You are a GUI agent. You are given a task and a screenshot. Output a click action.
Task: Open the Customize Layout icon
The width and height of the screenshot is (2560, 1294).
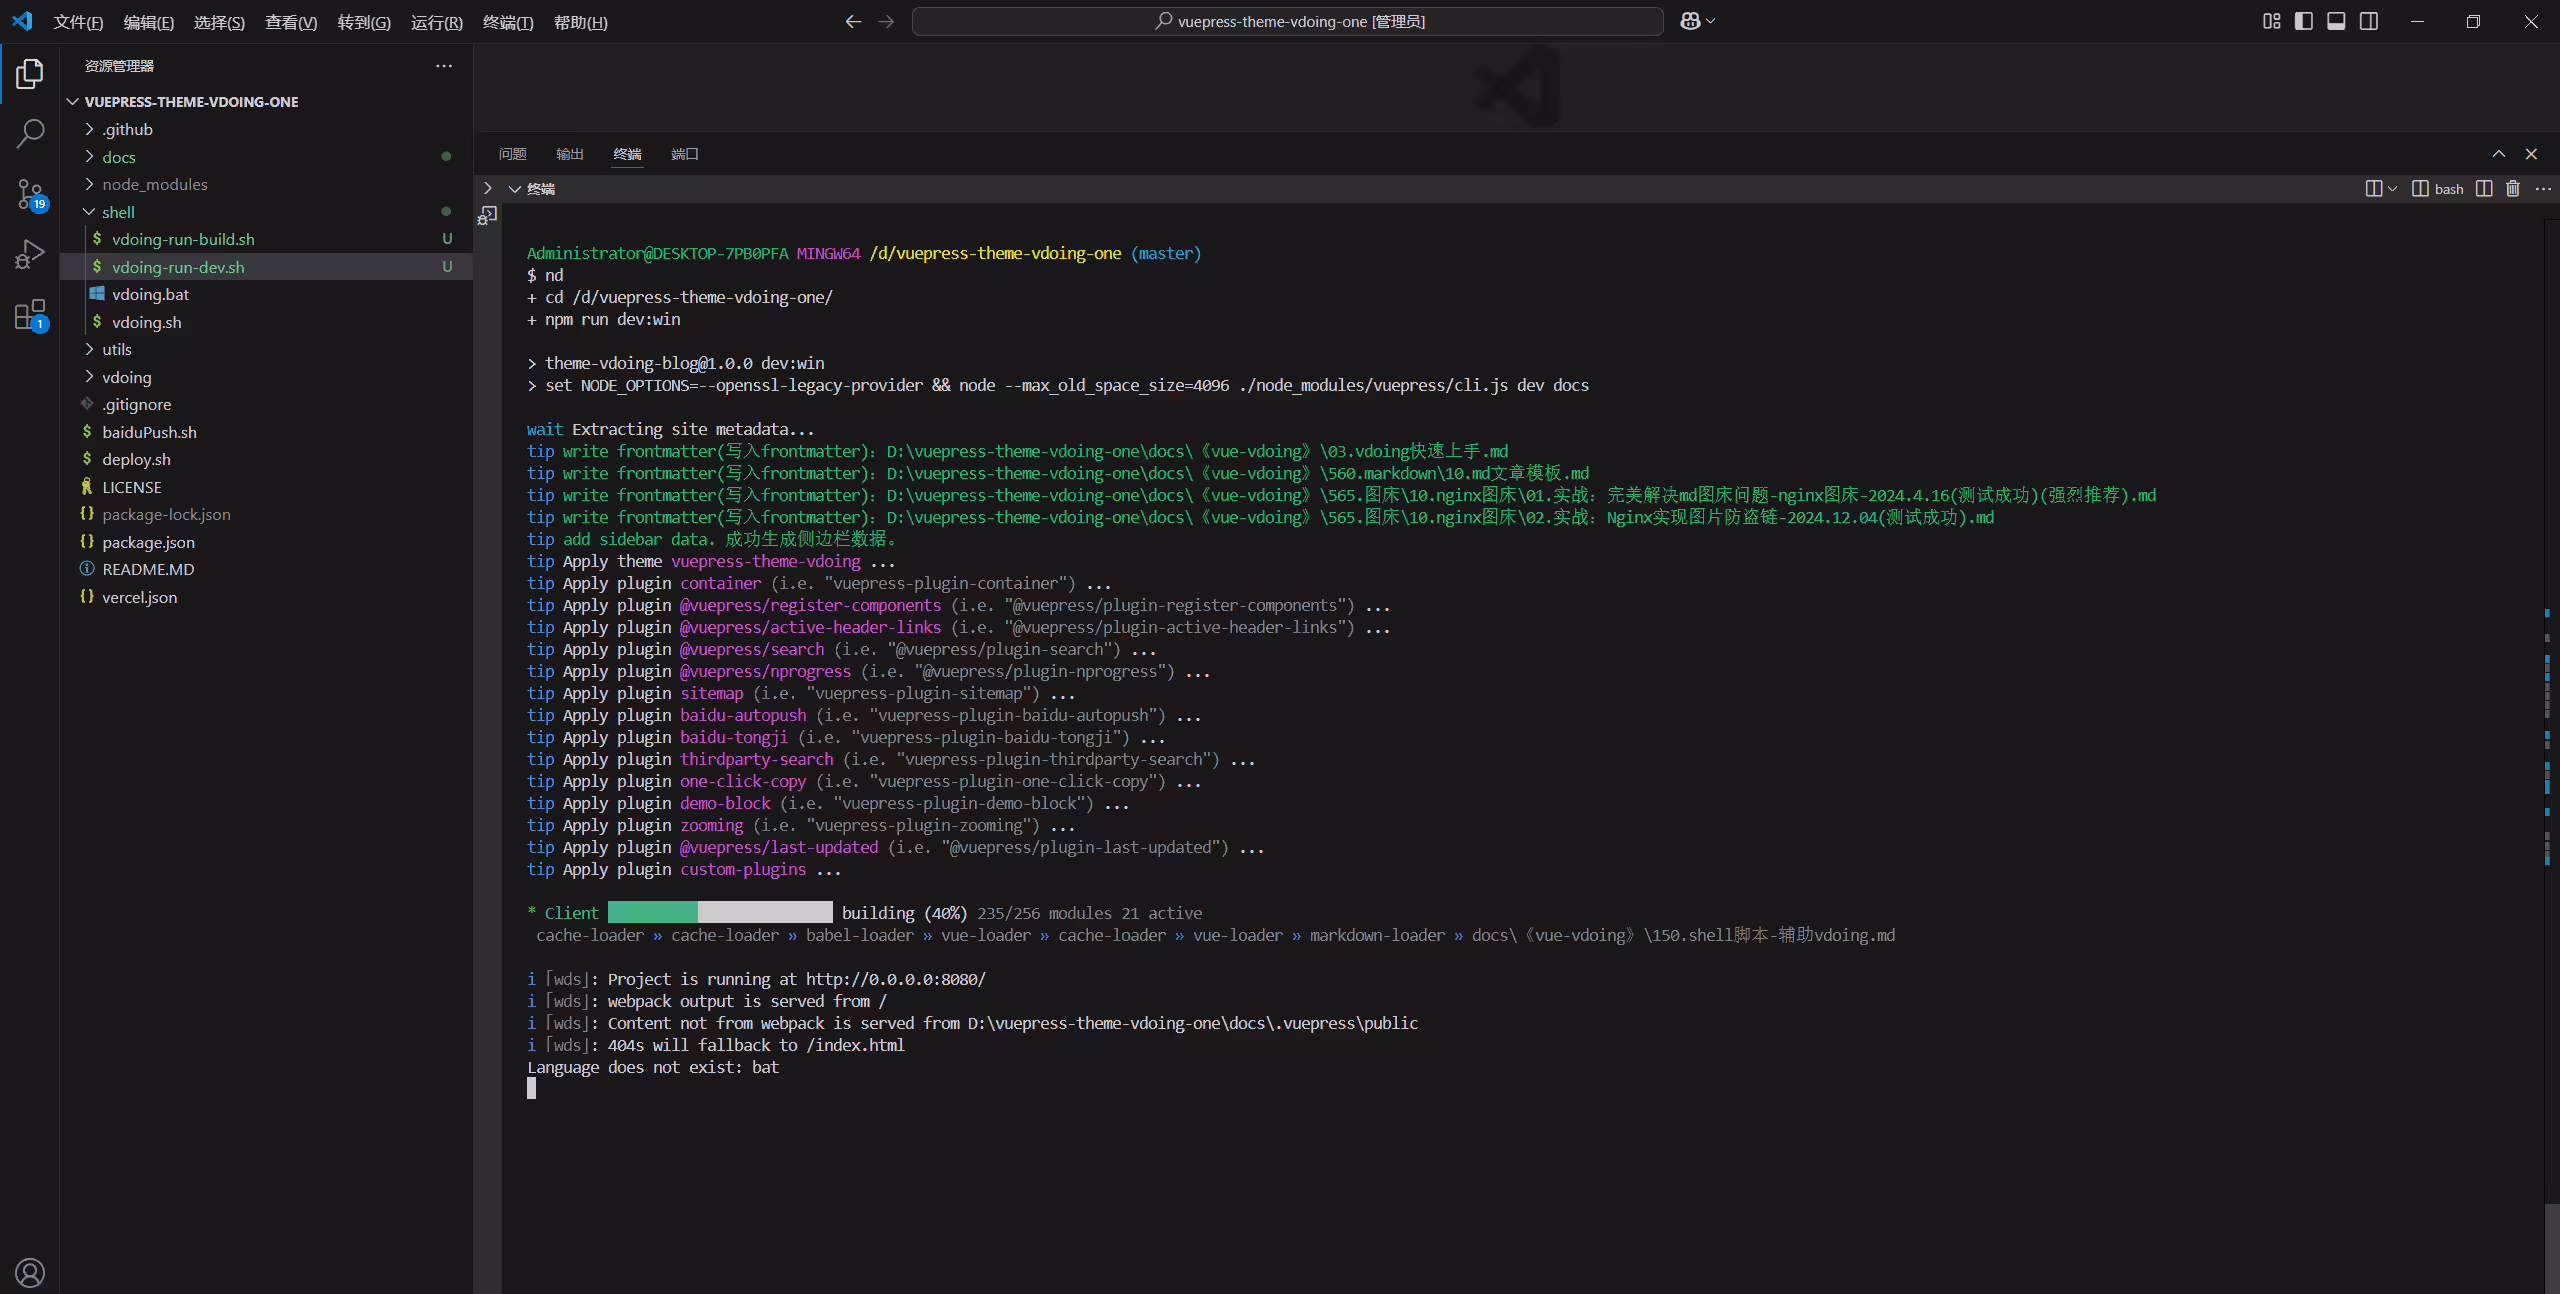coord(2271,21)
